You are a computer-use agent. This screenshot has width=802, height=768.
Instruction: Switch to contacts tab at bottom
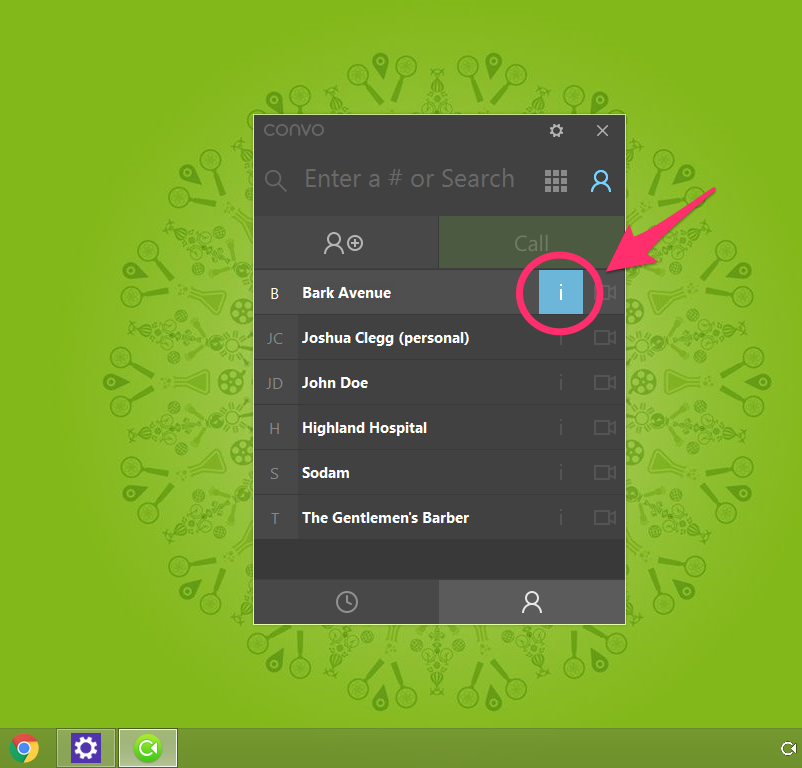532,602
